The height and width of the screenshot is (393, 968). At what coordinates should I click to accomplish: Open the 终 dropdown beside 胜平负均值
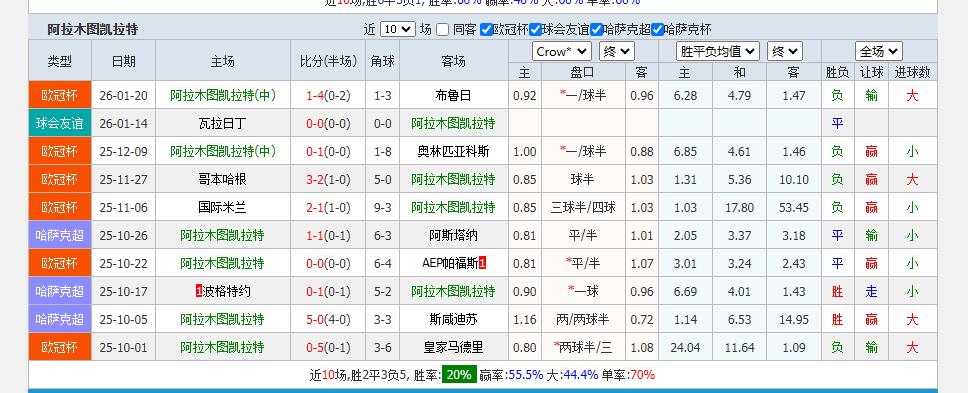(785, 52)
